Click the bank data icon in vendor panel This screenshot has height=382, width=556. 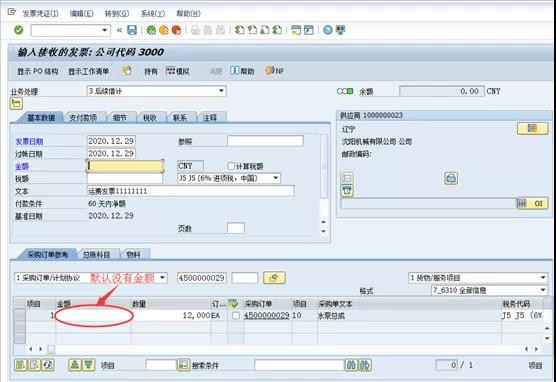pyautogui.click(x=451, y=178)
